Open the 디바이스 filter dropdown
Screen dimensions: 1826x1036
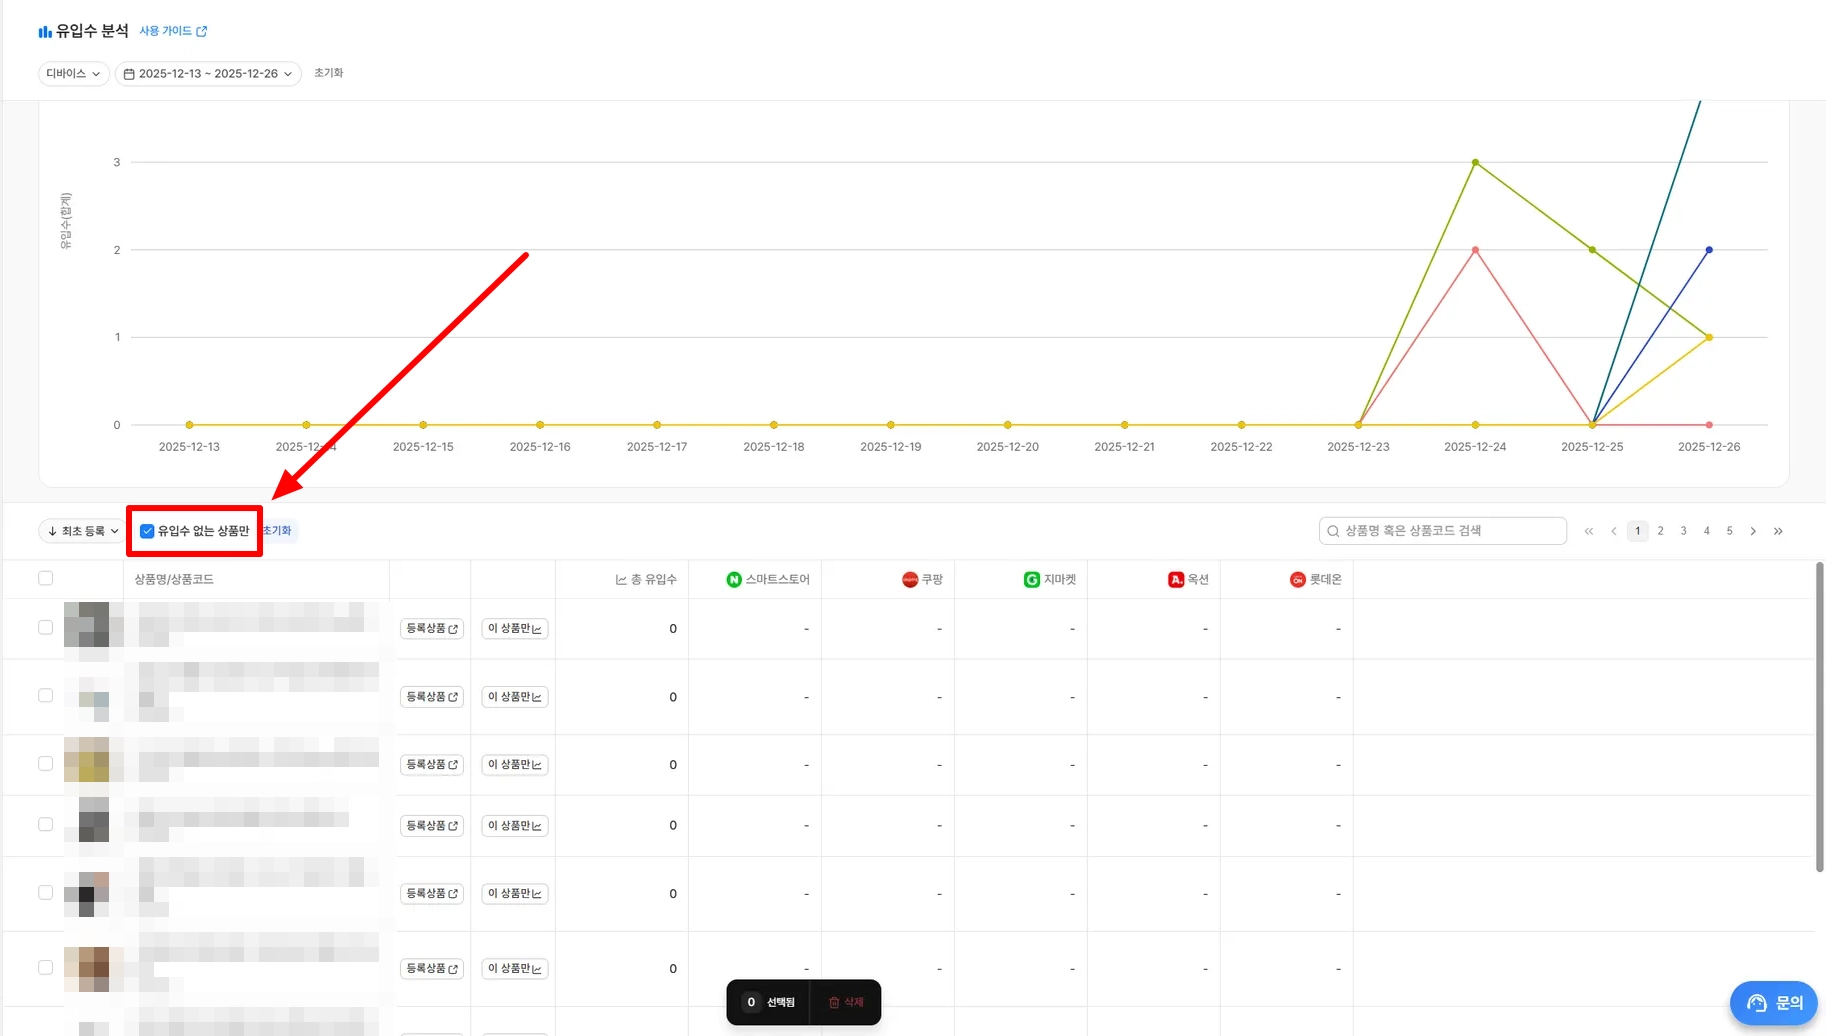73,74
